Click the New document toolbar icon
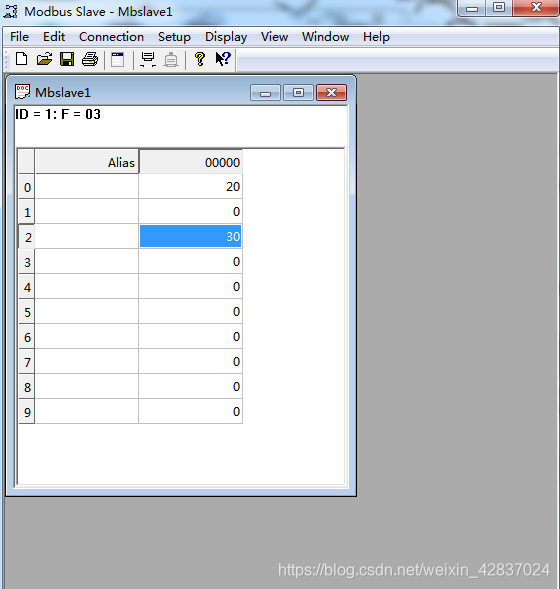This screenshot has width=560, height=589. click(x=21, y=59)
